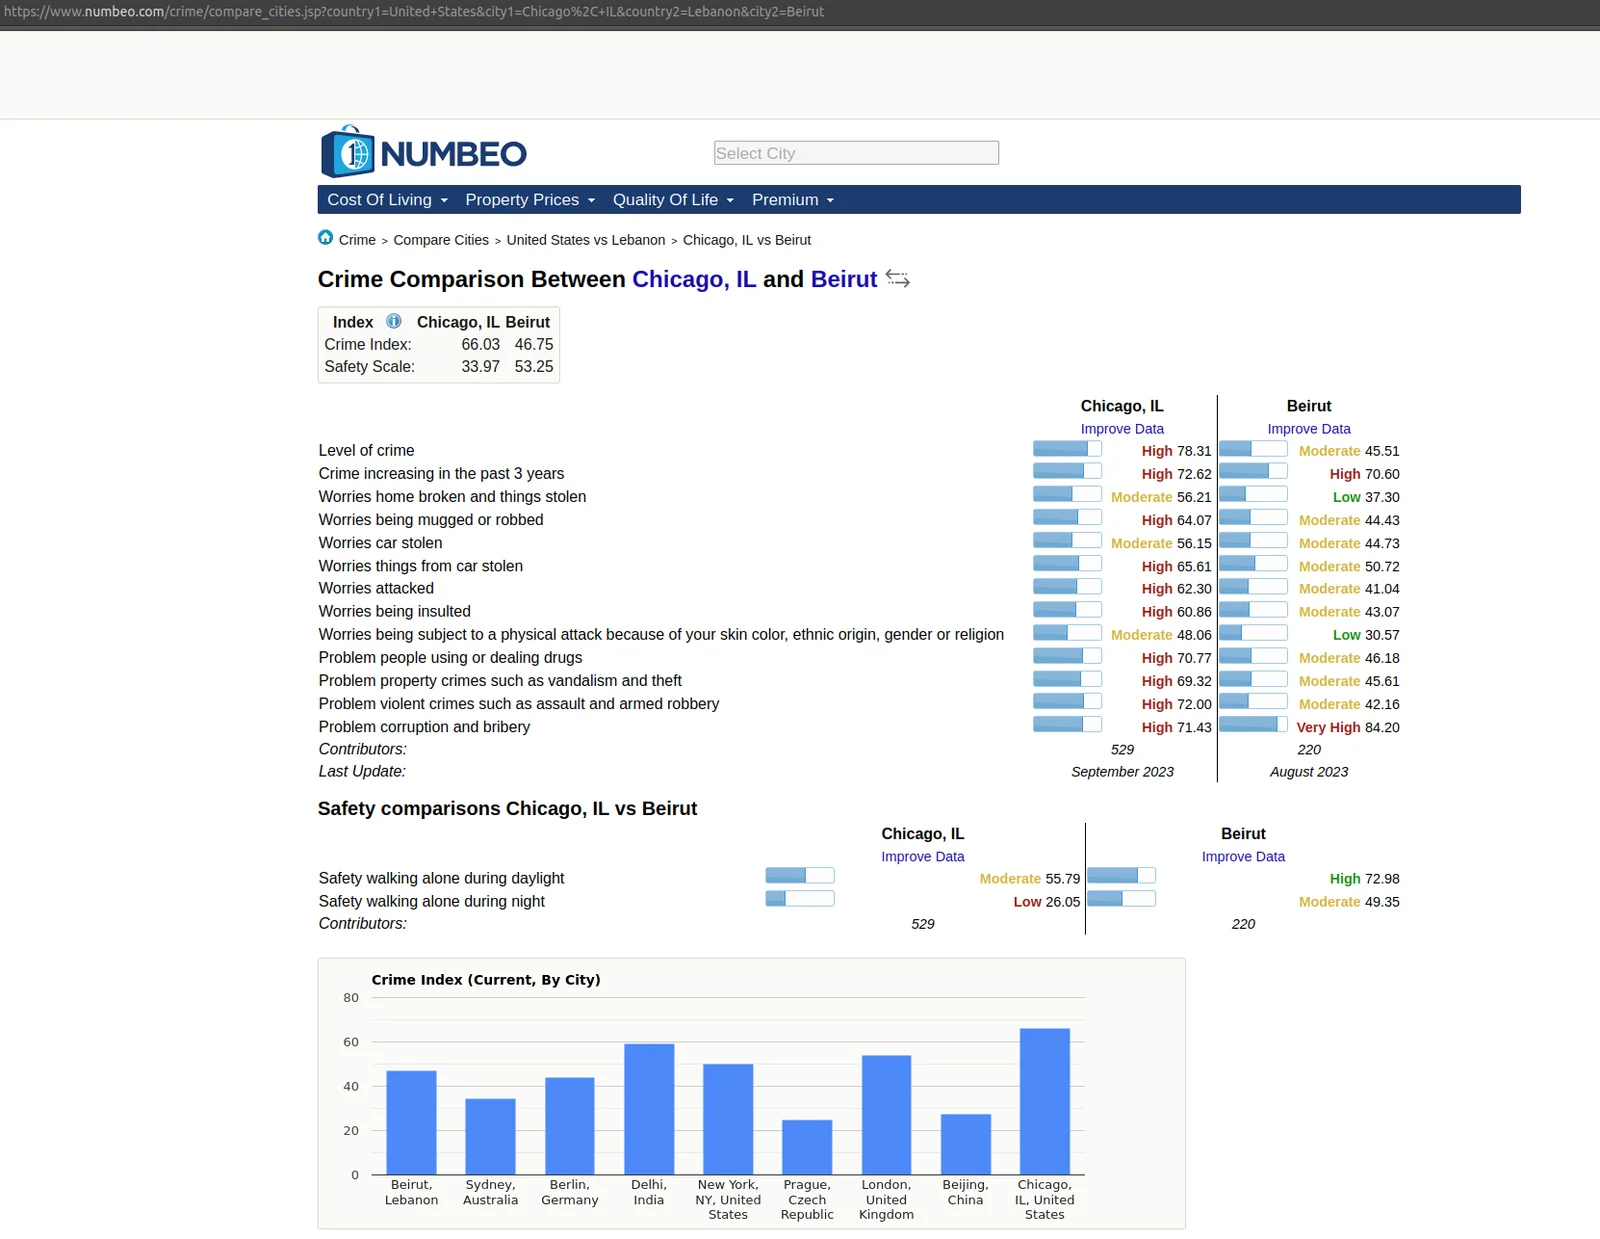Click Beirut's corruption and bribery progress bar
This screenshot has height=1239, width=1600.
coord(1253,725)
